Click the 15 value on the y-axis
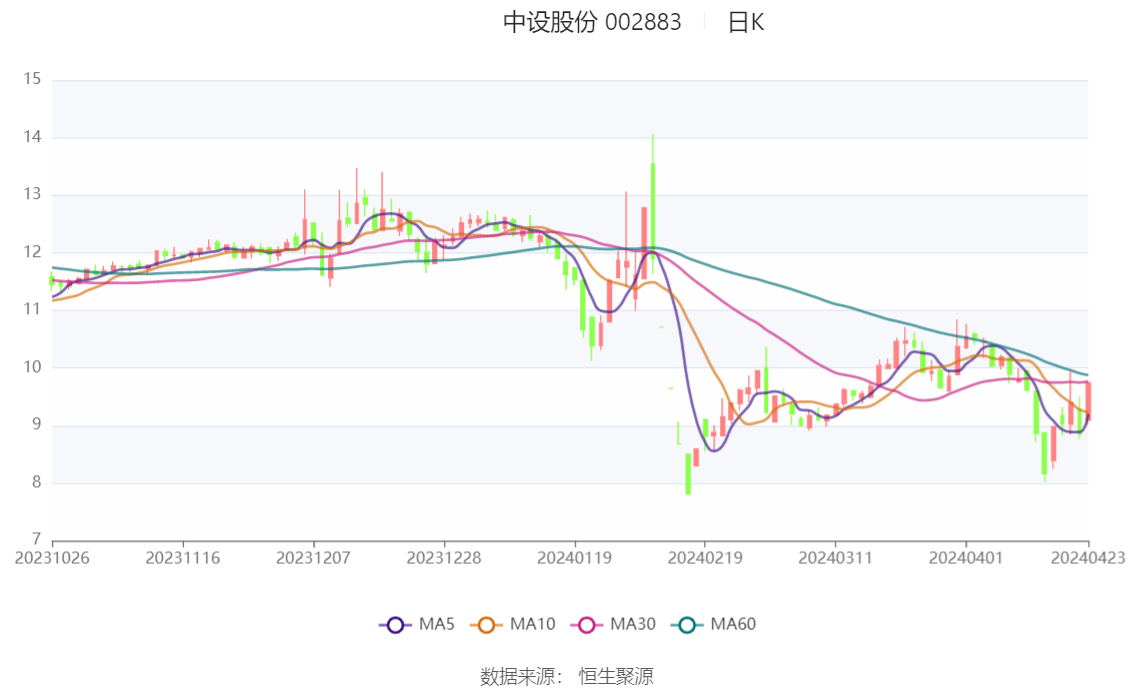This screenshot has height=689, width=1134. 32,79
